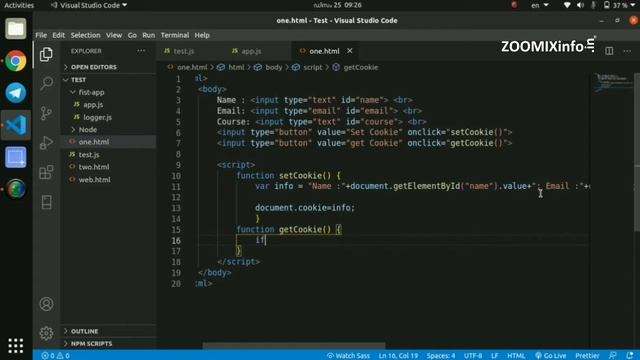Viewport: 640px width, 360px height.
Task: Open the Terminal menu
Action: click(x=175, y=35)
